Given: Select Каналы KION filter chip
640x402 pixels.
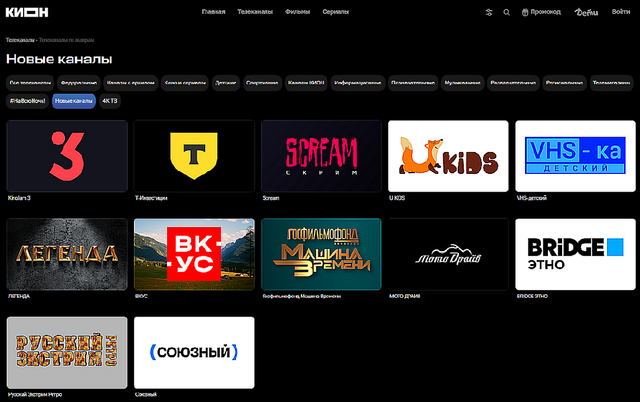Looking at the screenshot, I should (x=306, y=83).
